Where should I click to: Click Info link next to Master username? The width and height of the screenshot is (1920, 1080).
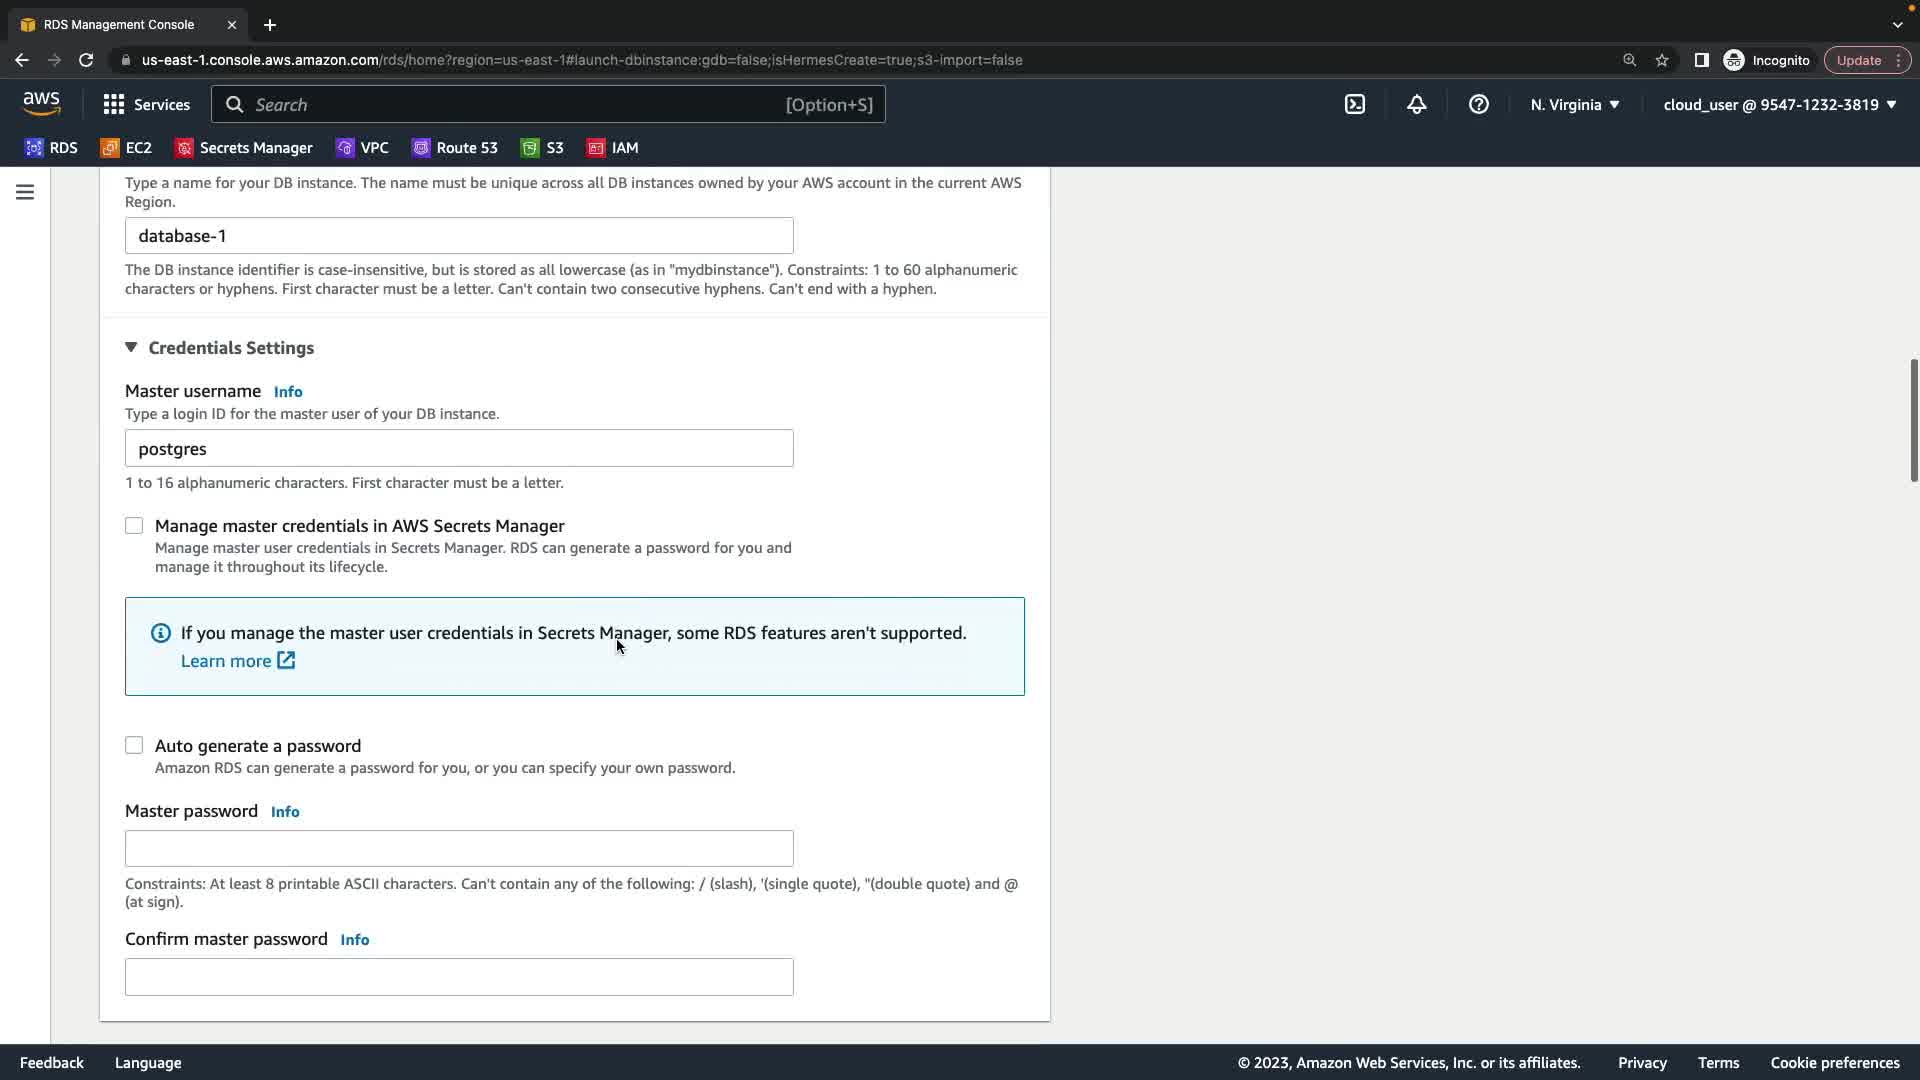point(288,392)
